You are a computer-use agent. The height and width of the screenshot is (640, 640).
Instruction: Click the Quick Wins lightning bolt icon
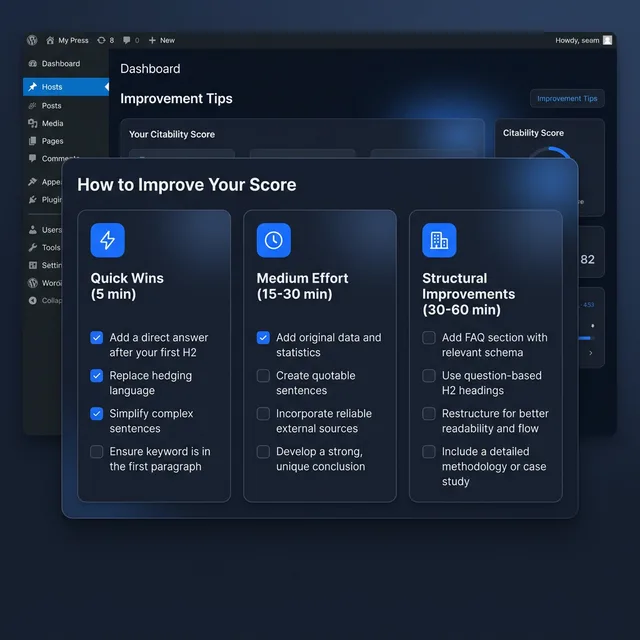click(108, 240)
